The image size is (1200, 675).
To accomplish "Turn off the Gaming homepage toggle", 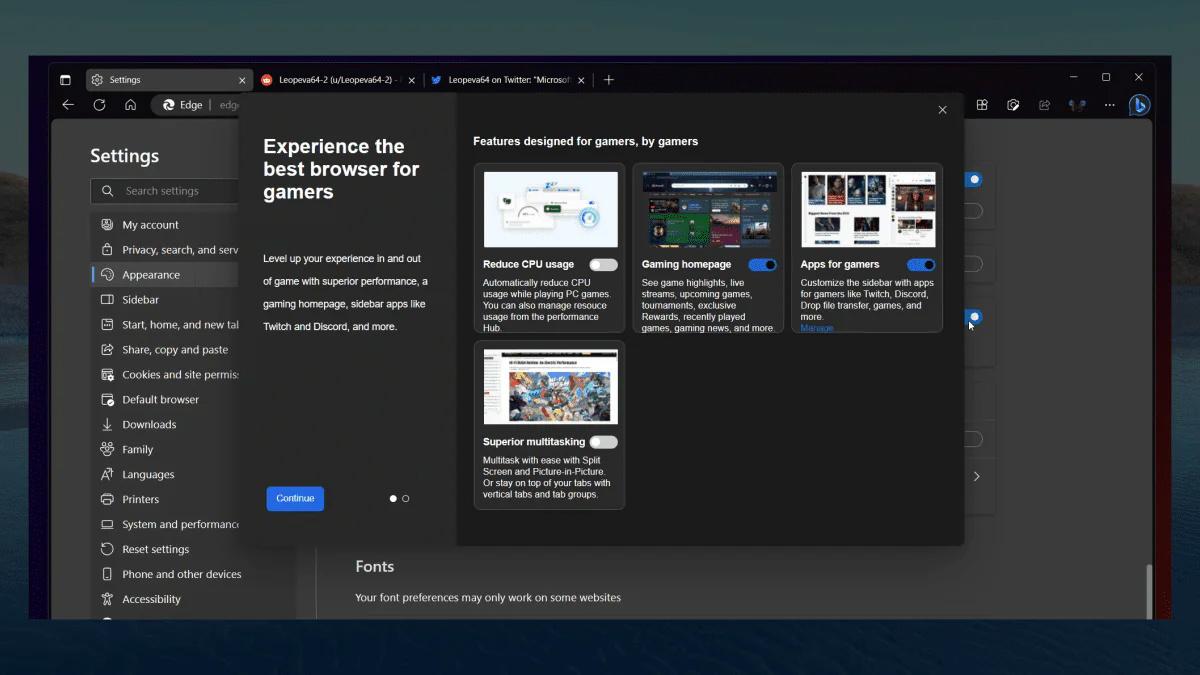I will point(763,264).
